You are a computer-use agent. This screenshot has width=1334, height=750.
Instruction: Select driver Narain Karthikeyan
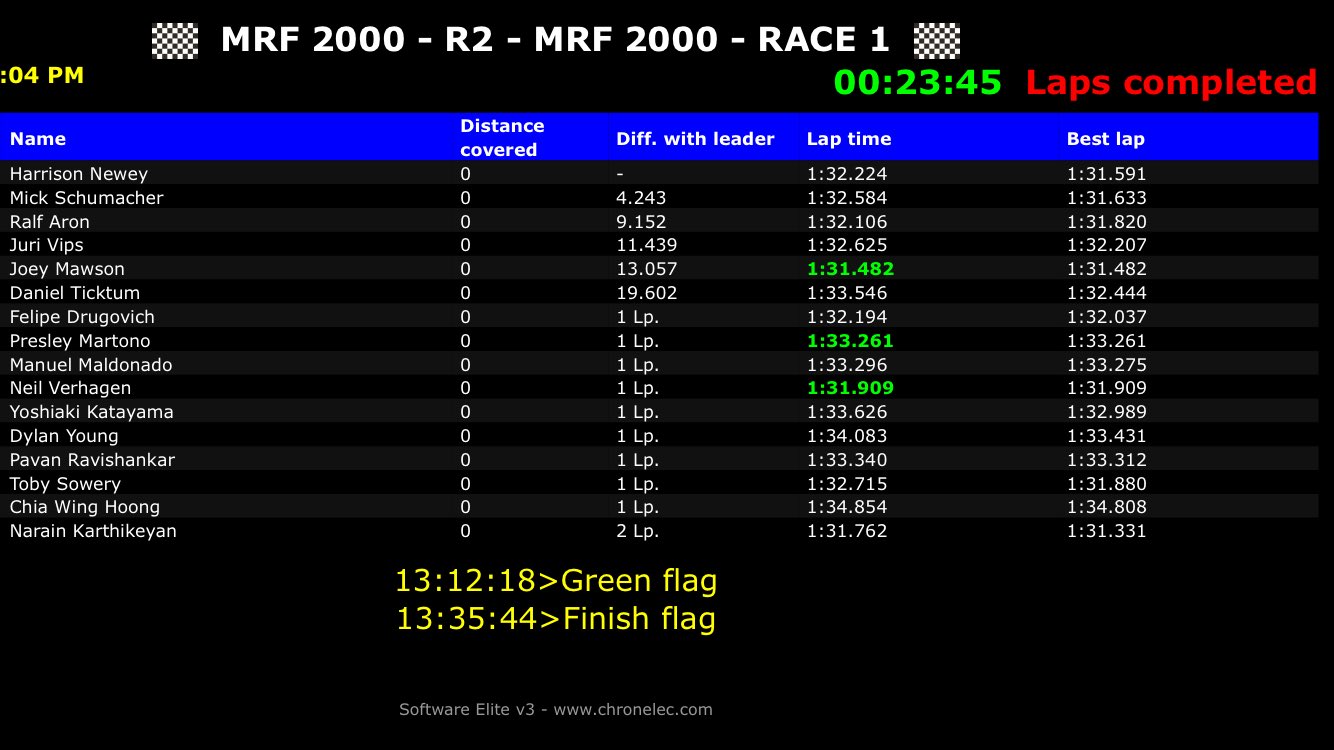(93, 531)
